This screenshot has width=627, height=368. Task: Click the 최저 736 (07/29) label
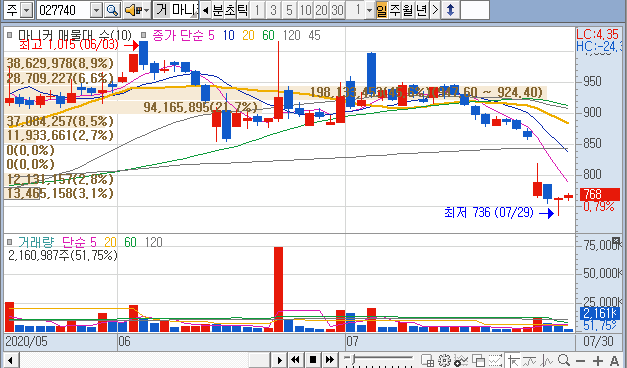[489, 212]
